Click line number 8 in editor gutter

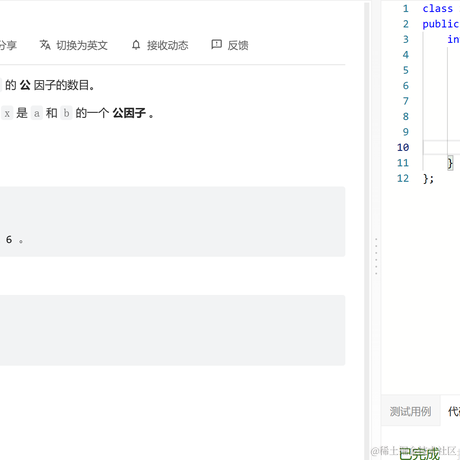(x=406, y=116)
